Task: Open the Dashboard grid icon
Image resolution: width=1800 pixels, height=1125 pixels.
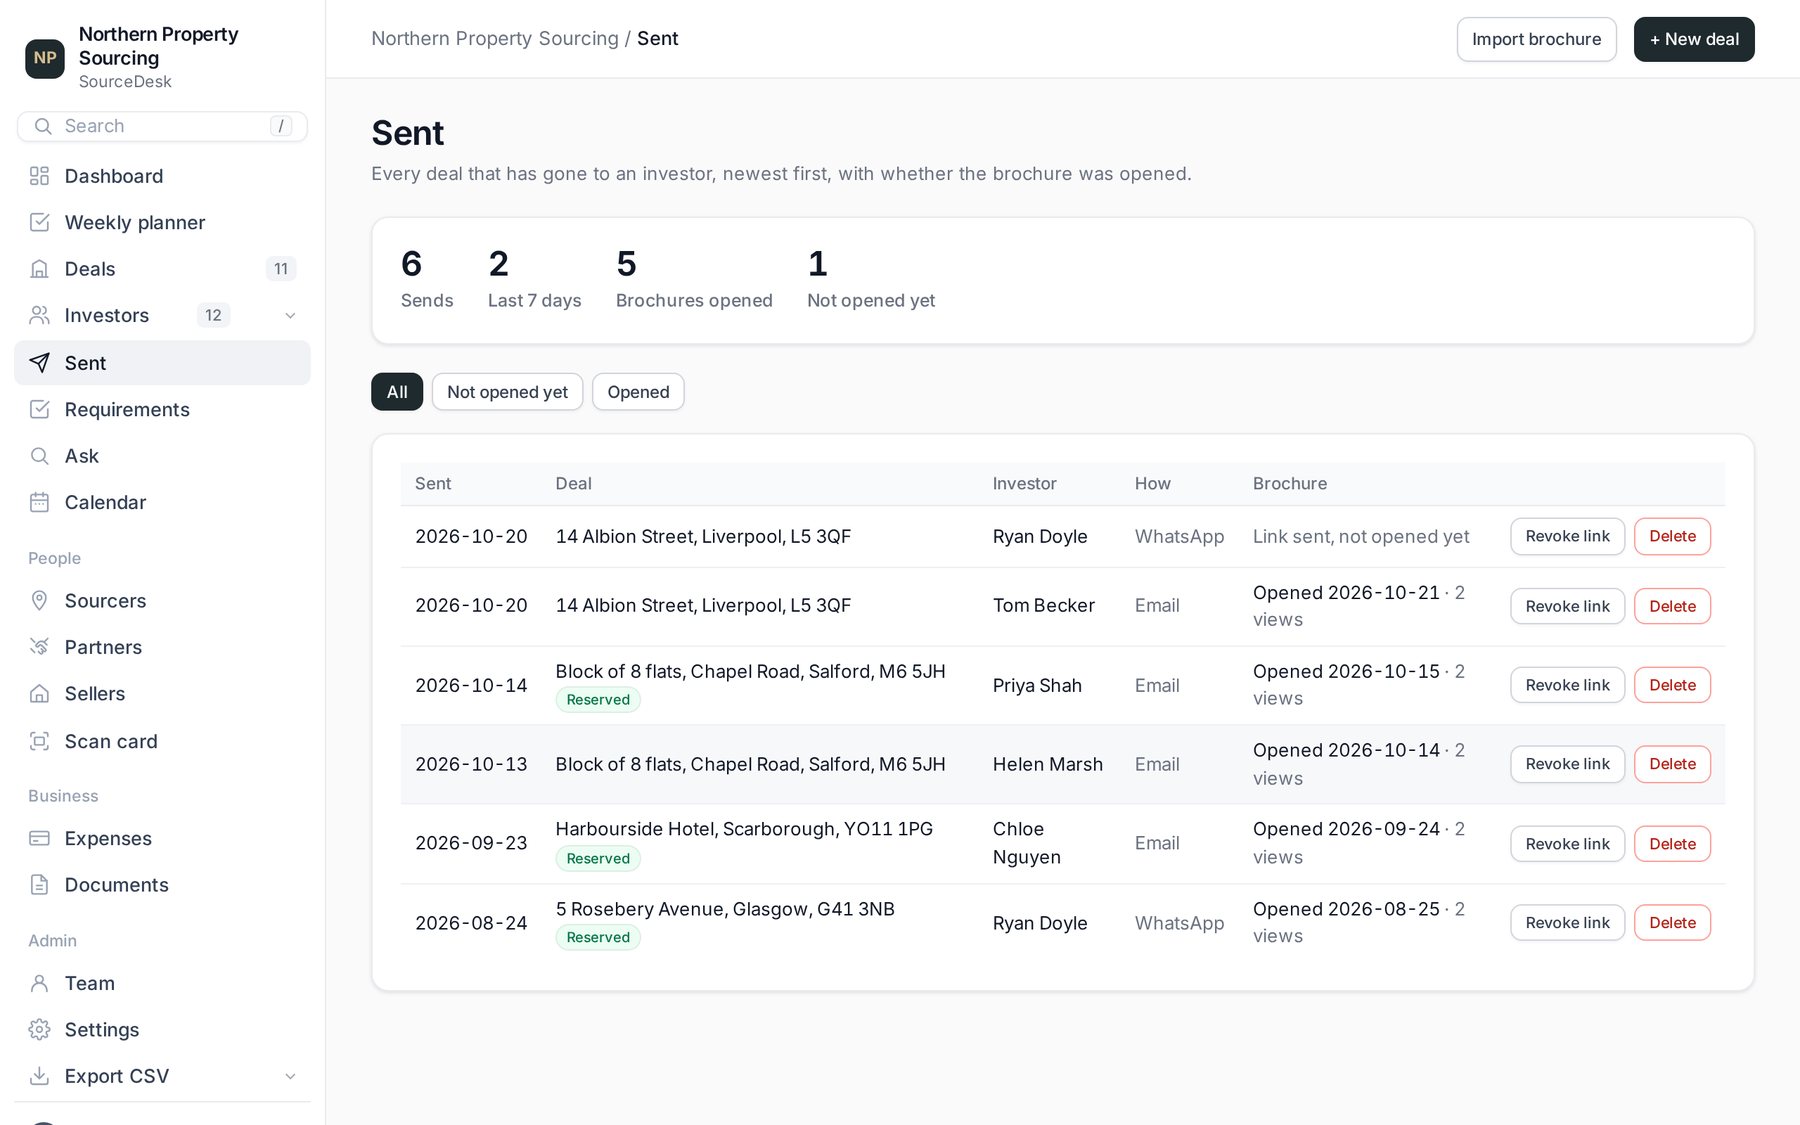Action: click(x=39, y=176)
